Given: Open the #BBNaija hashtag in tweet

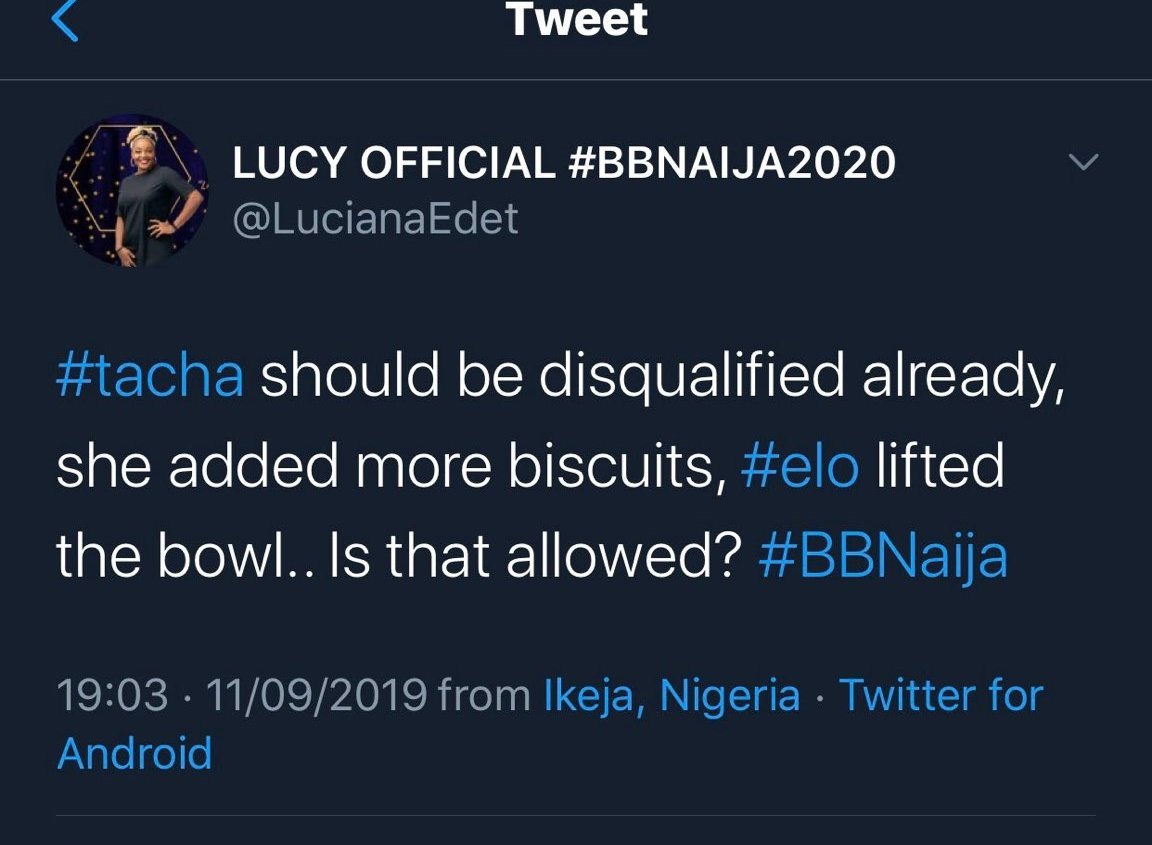Looking at the screenshot, I should coord(883,557).
